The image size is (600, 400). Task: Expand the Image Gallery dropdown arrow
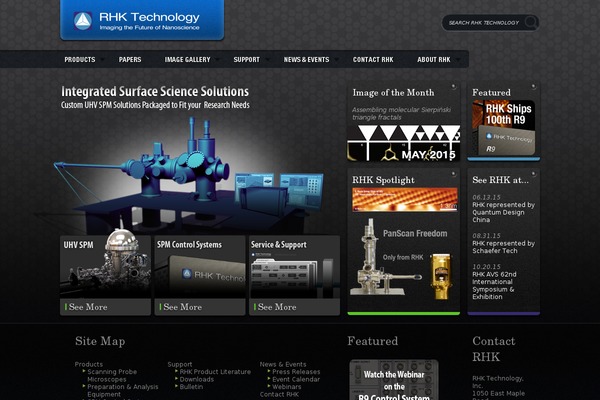[217, 60]
